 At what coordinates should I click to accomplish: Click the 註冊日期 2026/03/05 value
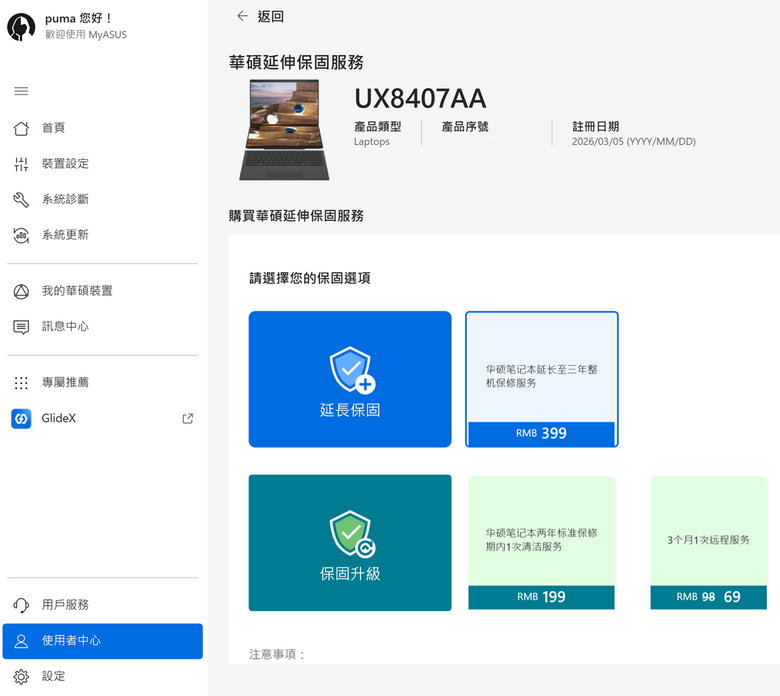(x=634, y=142)
